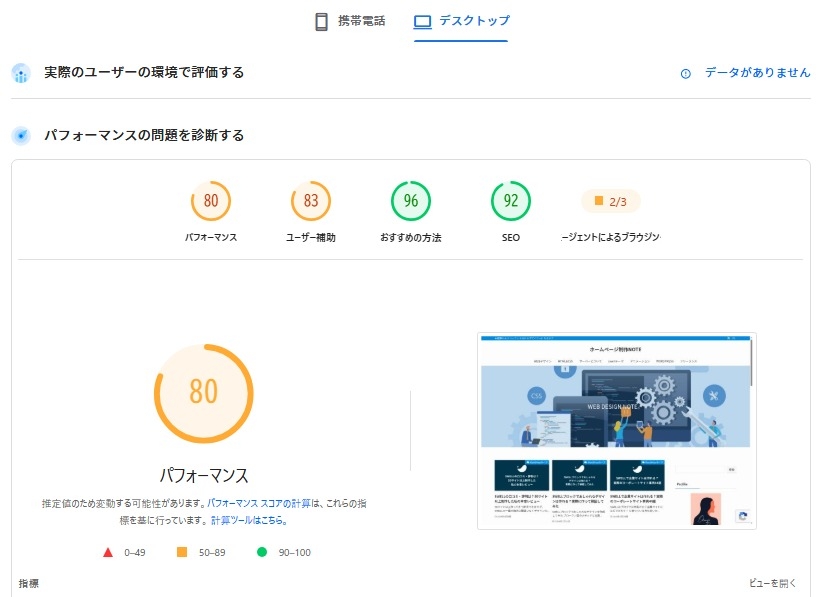825x597 pixels.
Task: Click the ユーザー補助 label
Action: [311, 238]
